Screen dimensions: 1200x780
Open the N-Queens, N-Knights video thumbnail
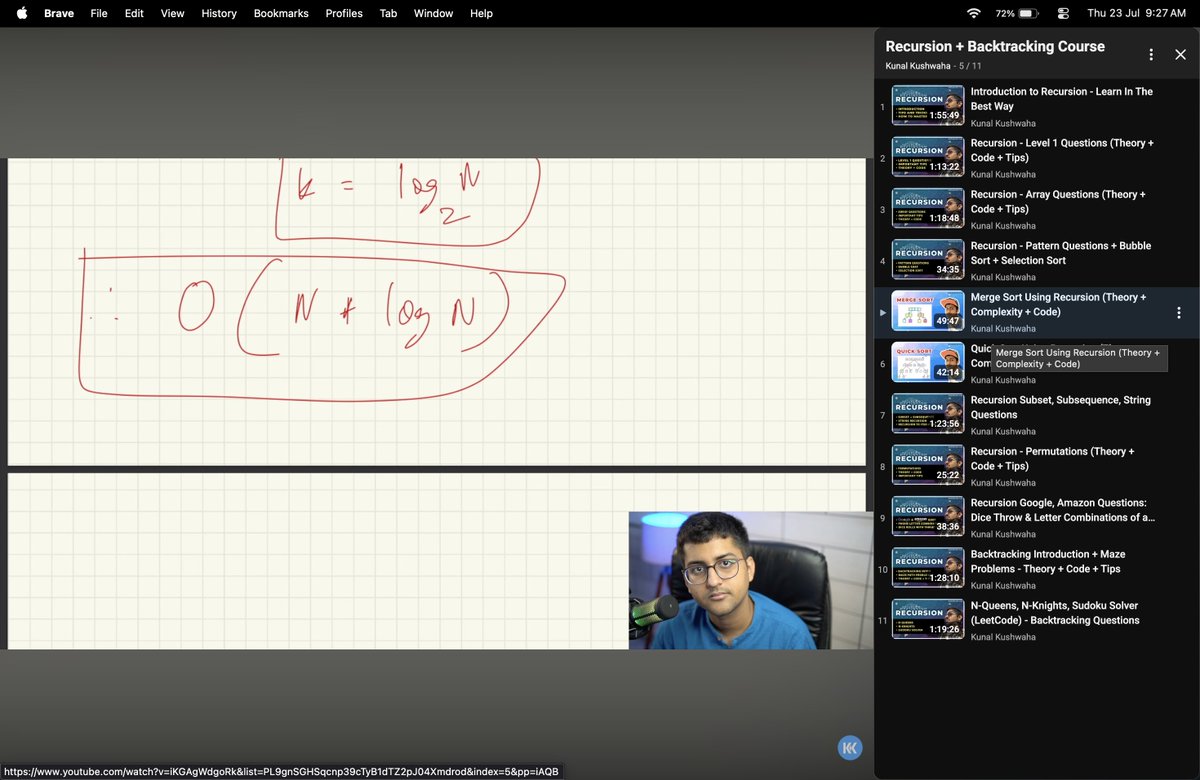(928, 620)
